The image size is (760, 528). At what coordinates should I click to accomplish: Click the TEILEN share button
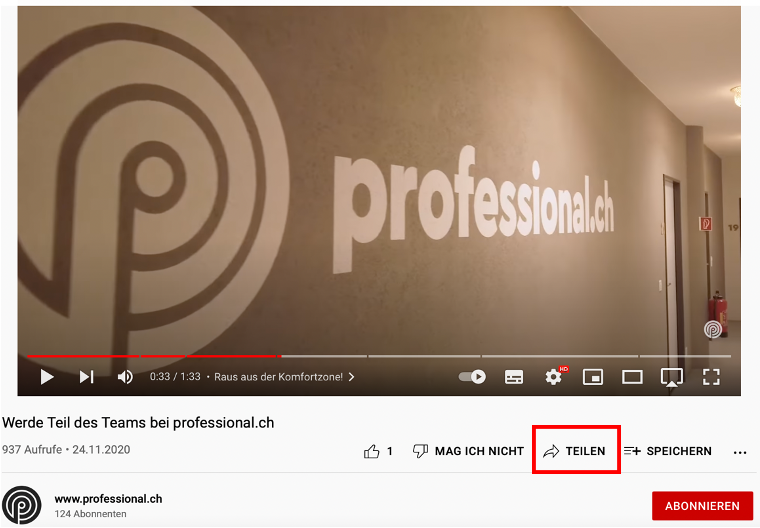(x=574, y=451)
